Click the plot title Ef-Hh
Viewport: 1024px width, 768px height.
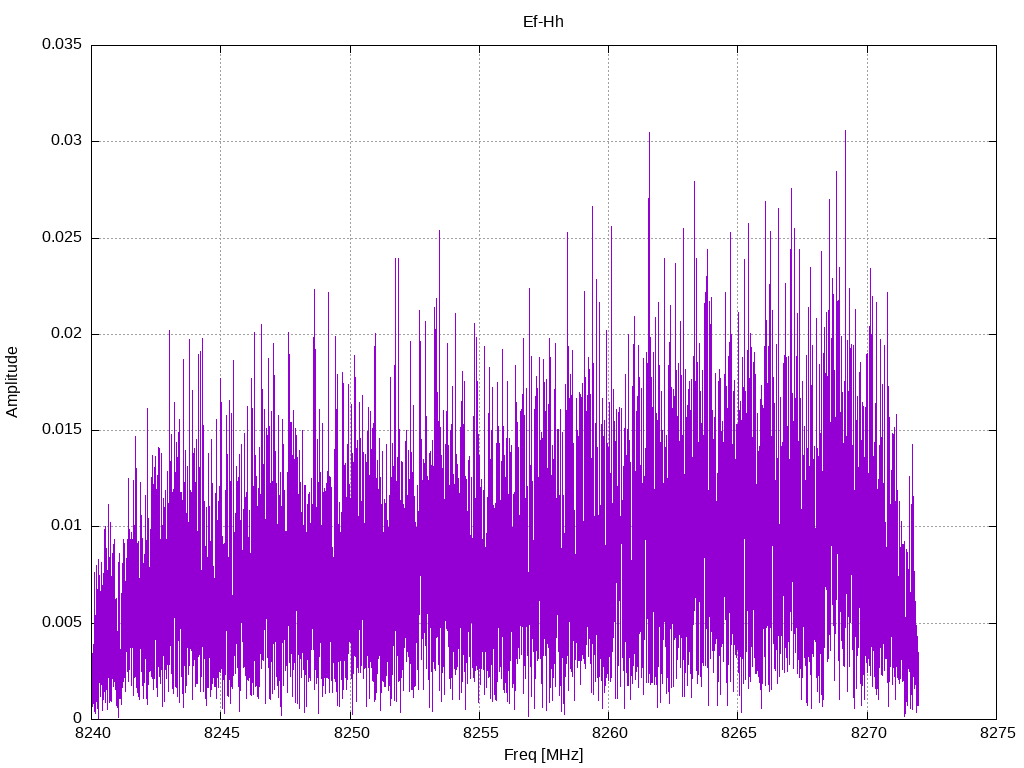[543, 22]
